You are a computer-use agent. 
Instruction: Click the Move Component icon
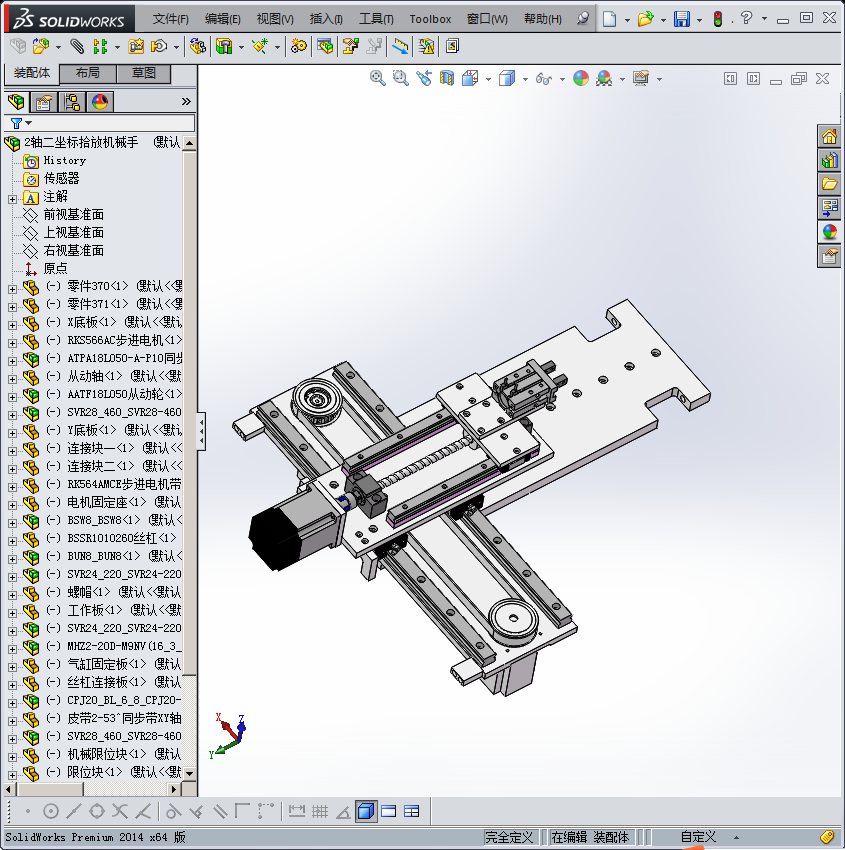coord(159,47)
